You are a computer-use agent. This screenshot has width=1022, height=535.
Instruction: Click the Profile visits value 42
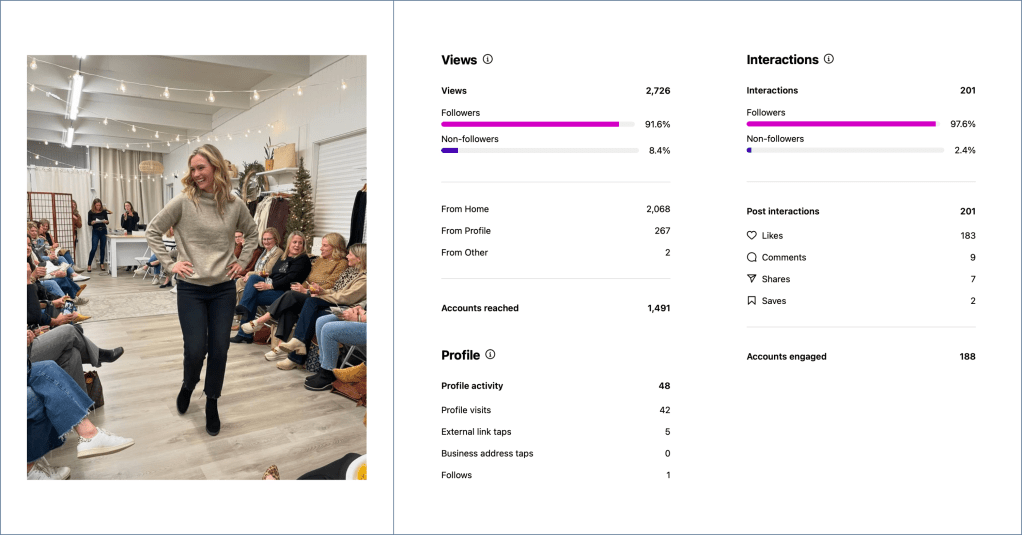point(665,410)
